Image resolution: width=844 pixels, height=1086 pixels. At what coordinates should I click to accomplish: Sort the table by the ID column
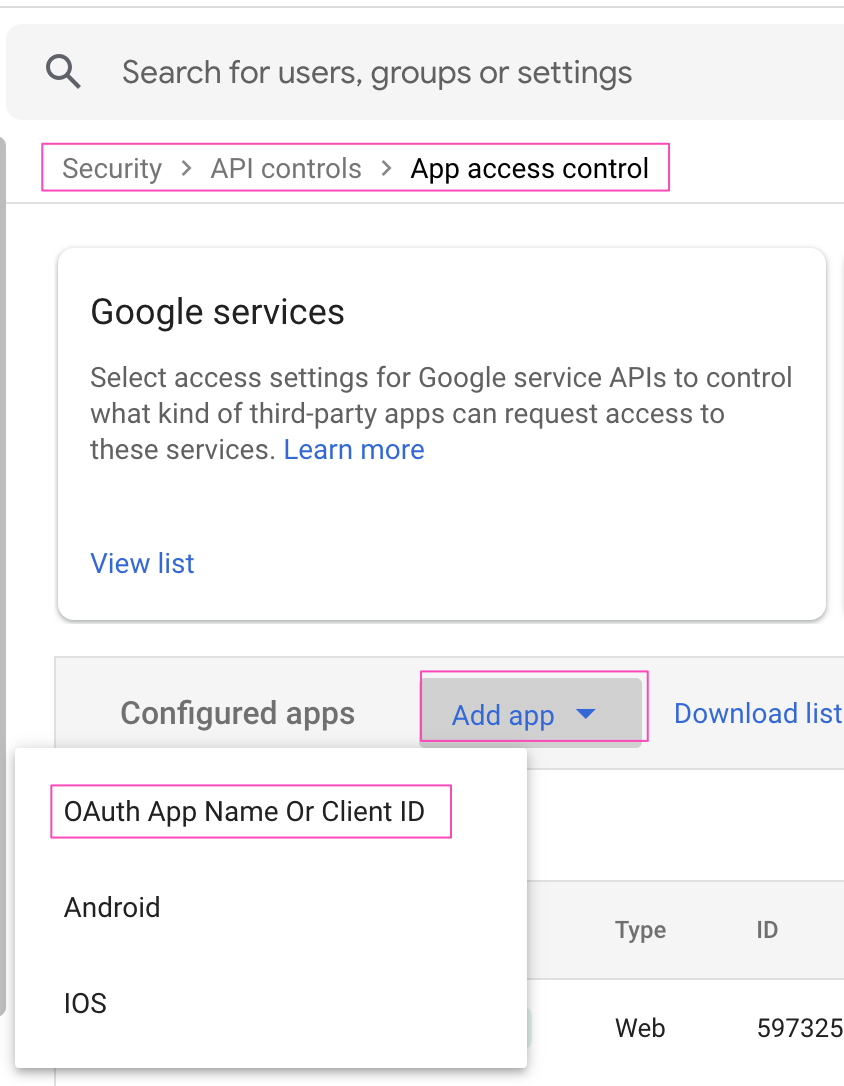coord(767,930)
